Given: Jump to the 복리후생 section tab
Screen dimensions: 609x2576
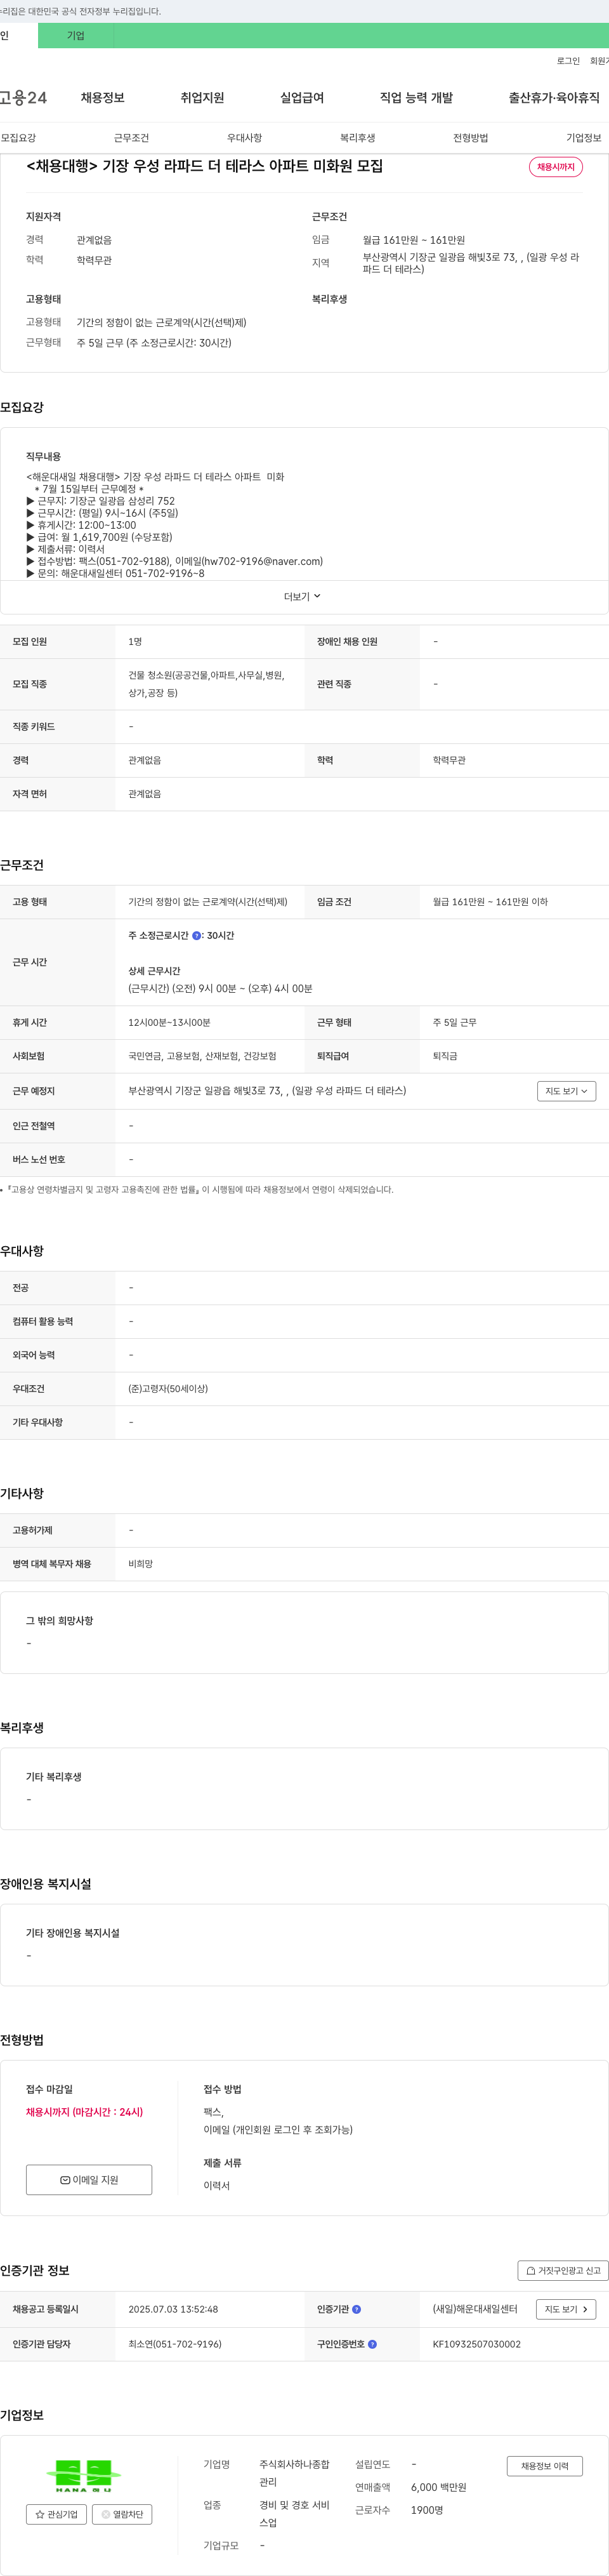Looking at the screenshot, I should 357,138.
